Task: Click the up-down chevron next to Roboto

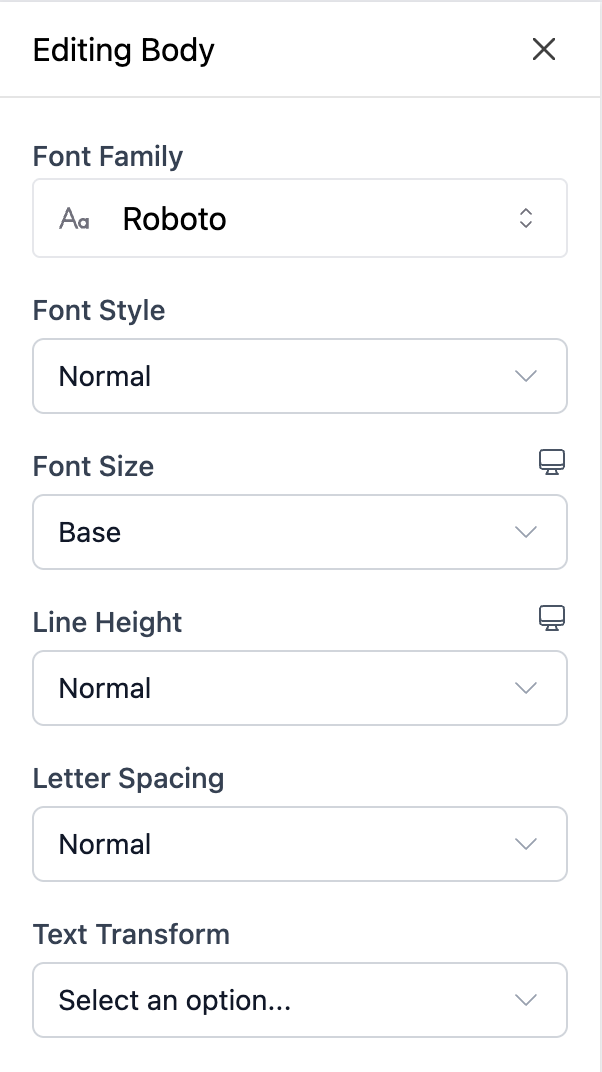Action: click(525, 218)
